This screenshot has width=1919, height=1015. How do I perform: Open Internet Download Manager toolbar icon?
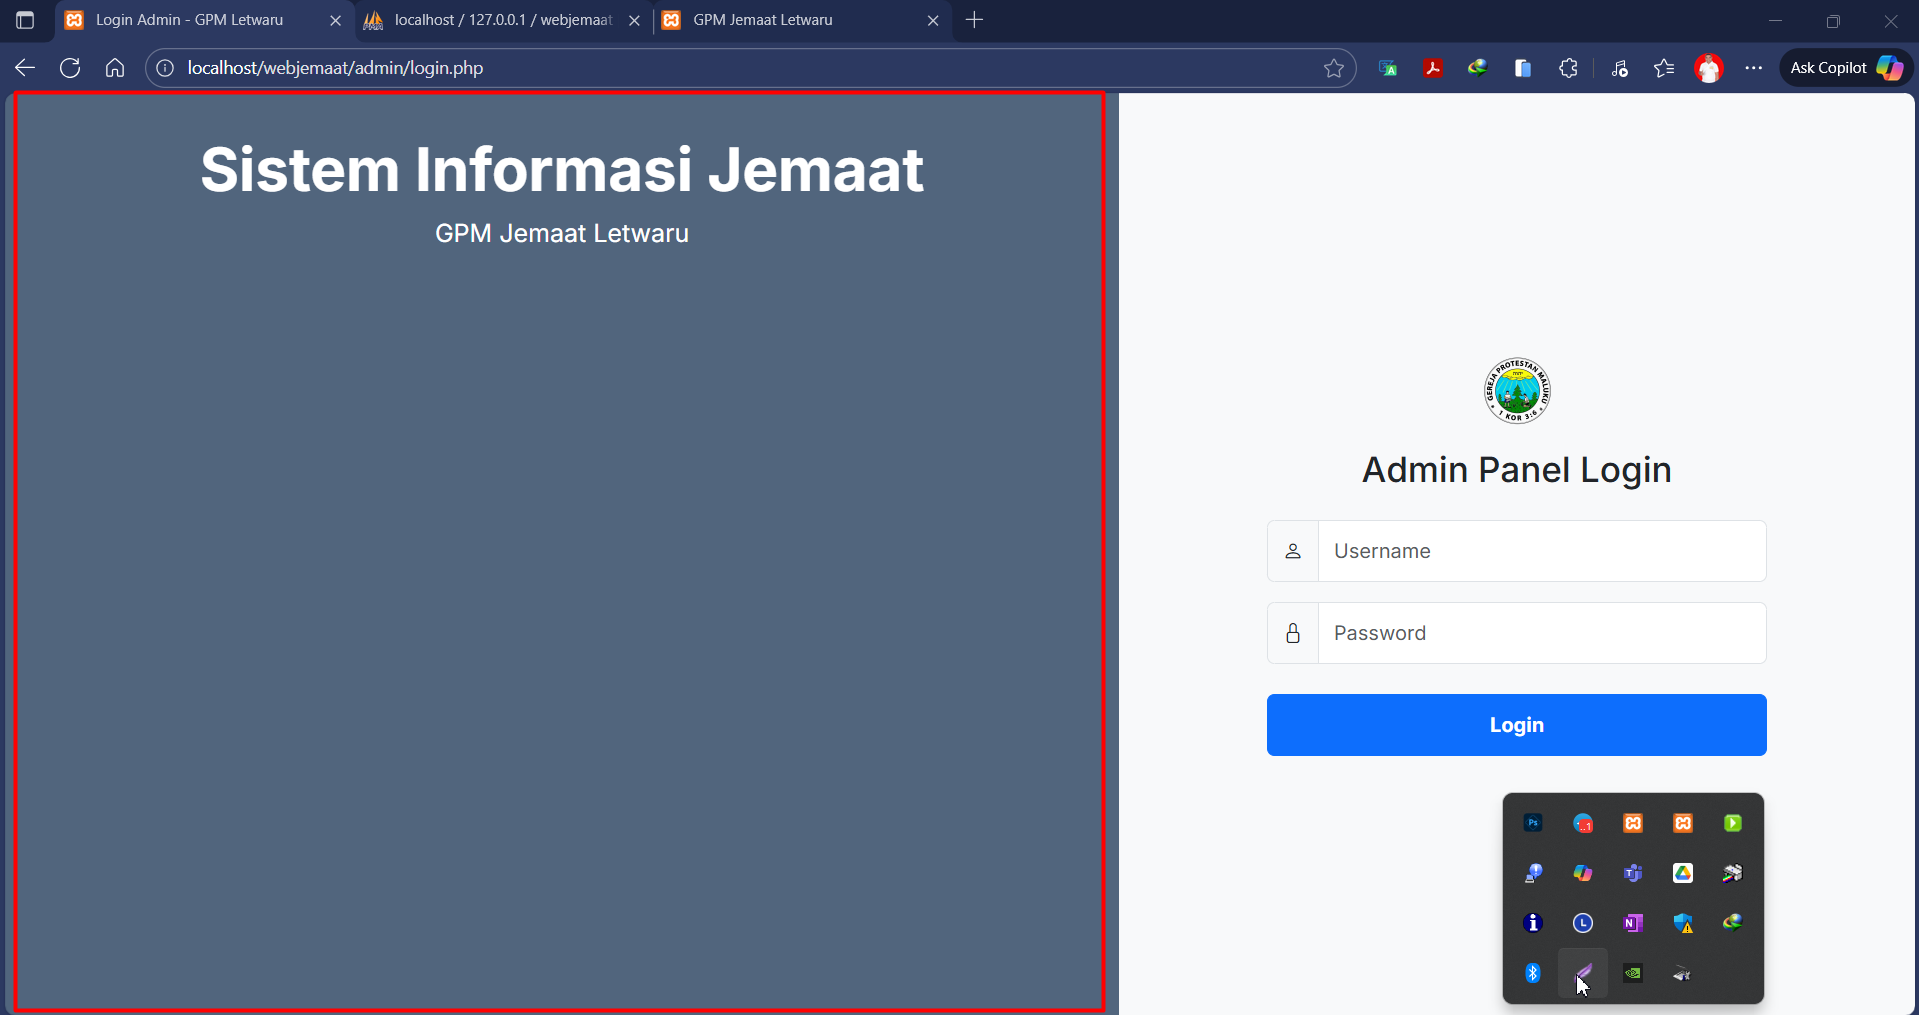click(x=1477, y=67)
